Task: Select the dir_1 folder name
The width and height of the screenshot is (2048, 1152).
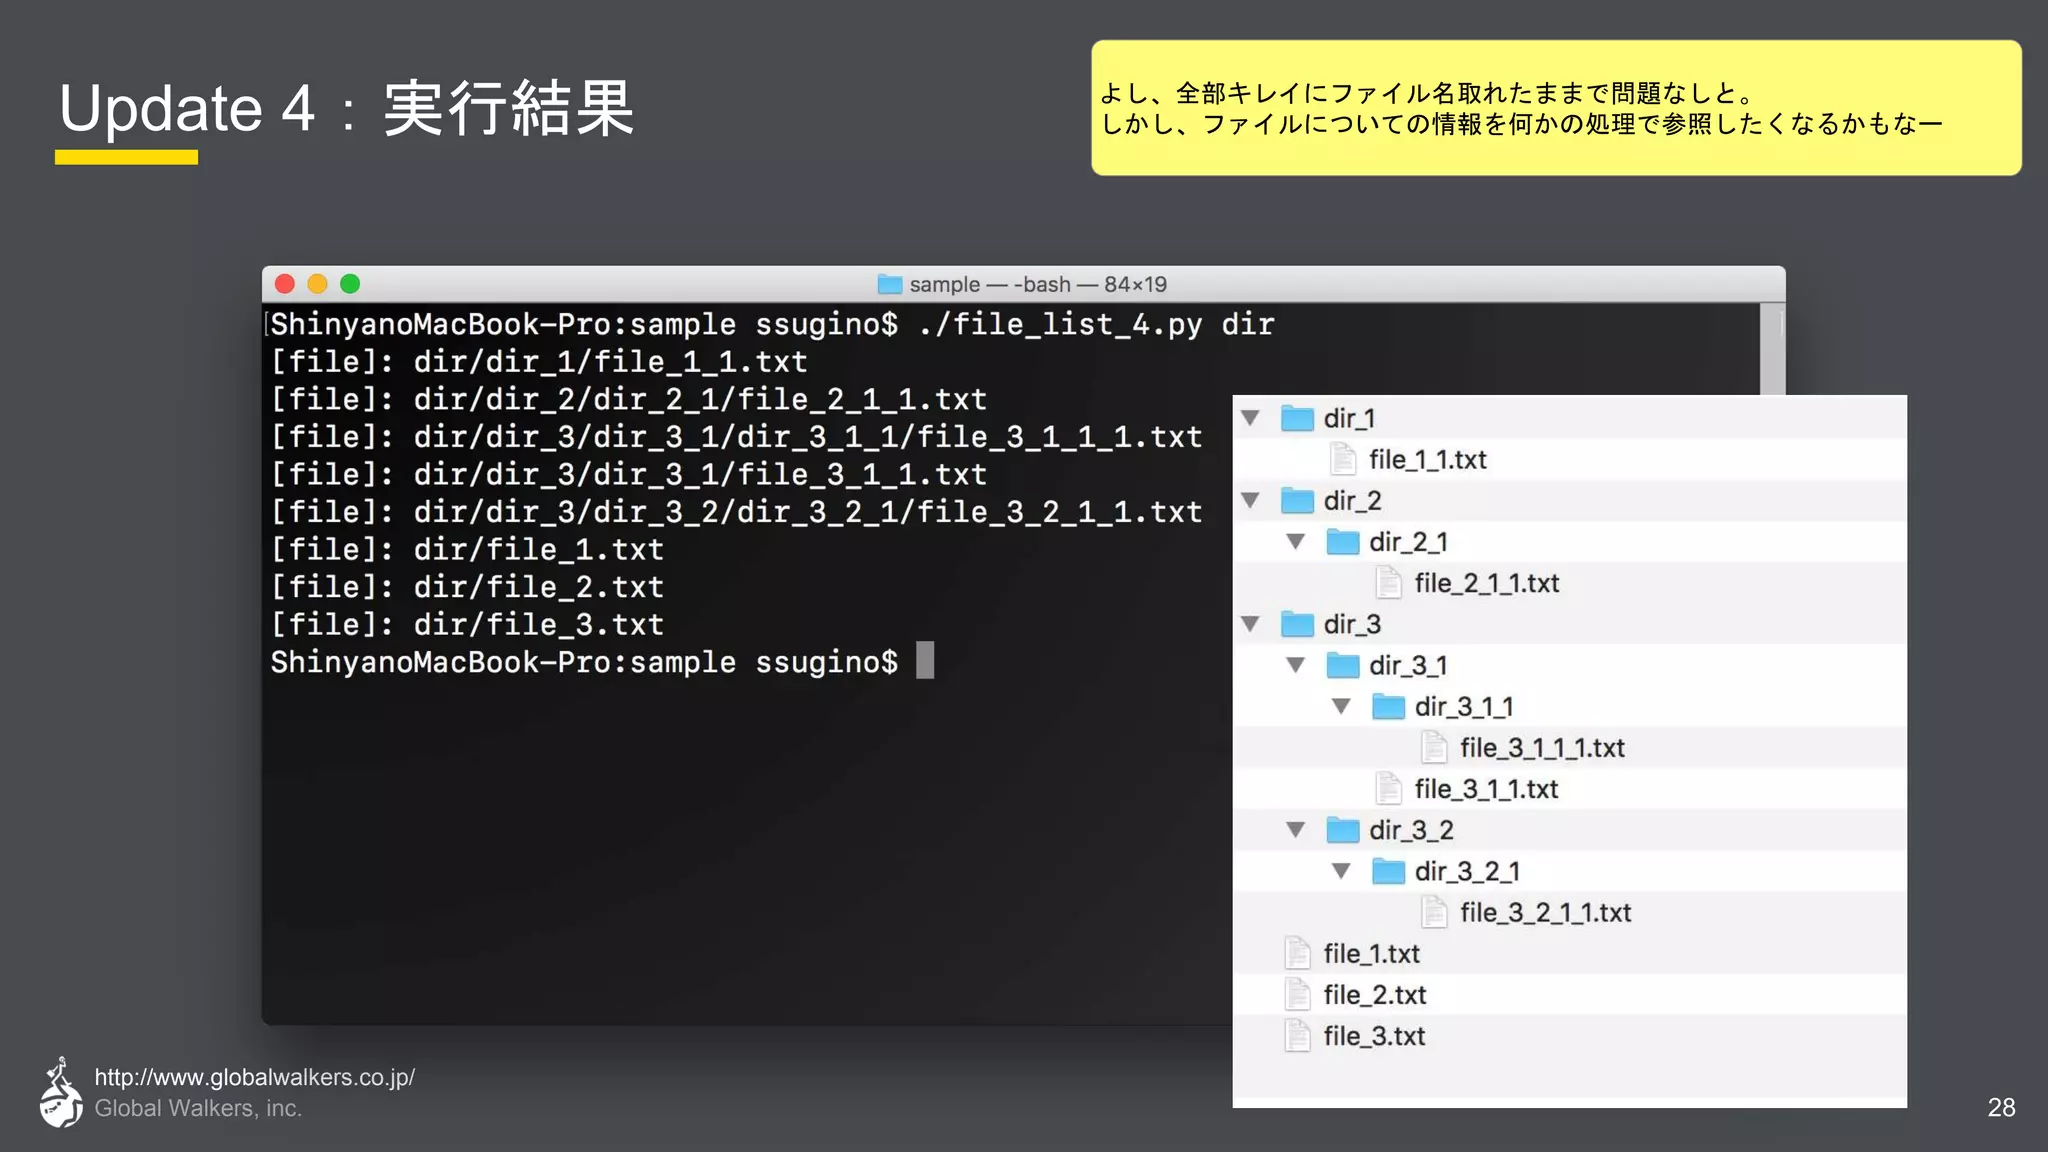Action: tap(1350, 418)
